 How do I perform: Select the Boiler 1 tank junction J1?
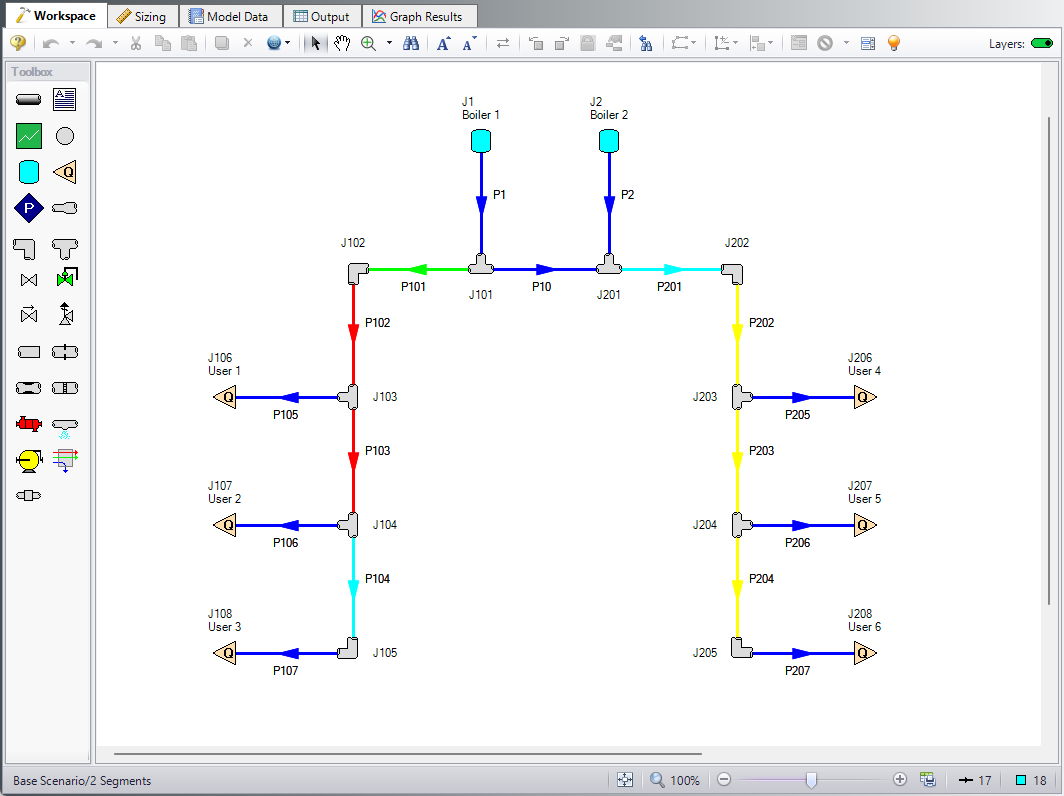[x=481, y=141]
